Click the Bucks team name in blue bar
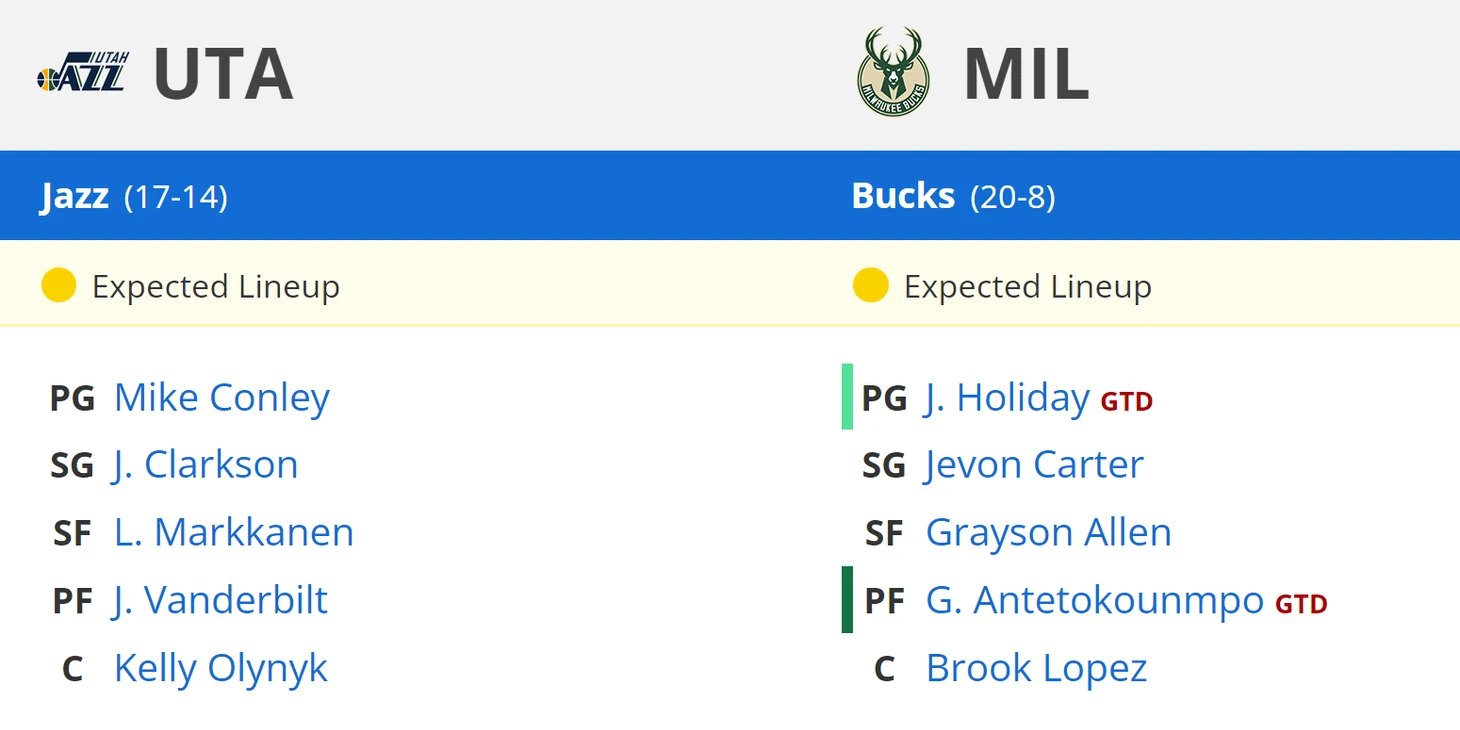 click(903, 196)
